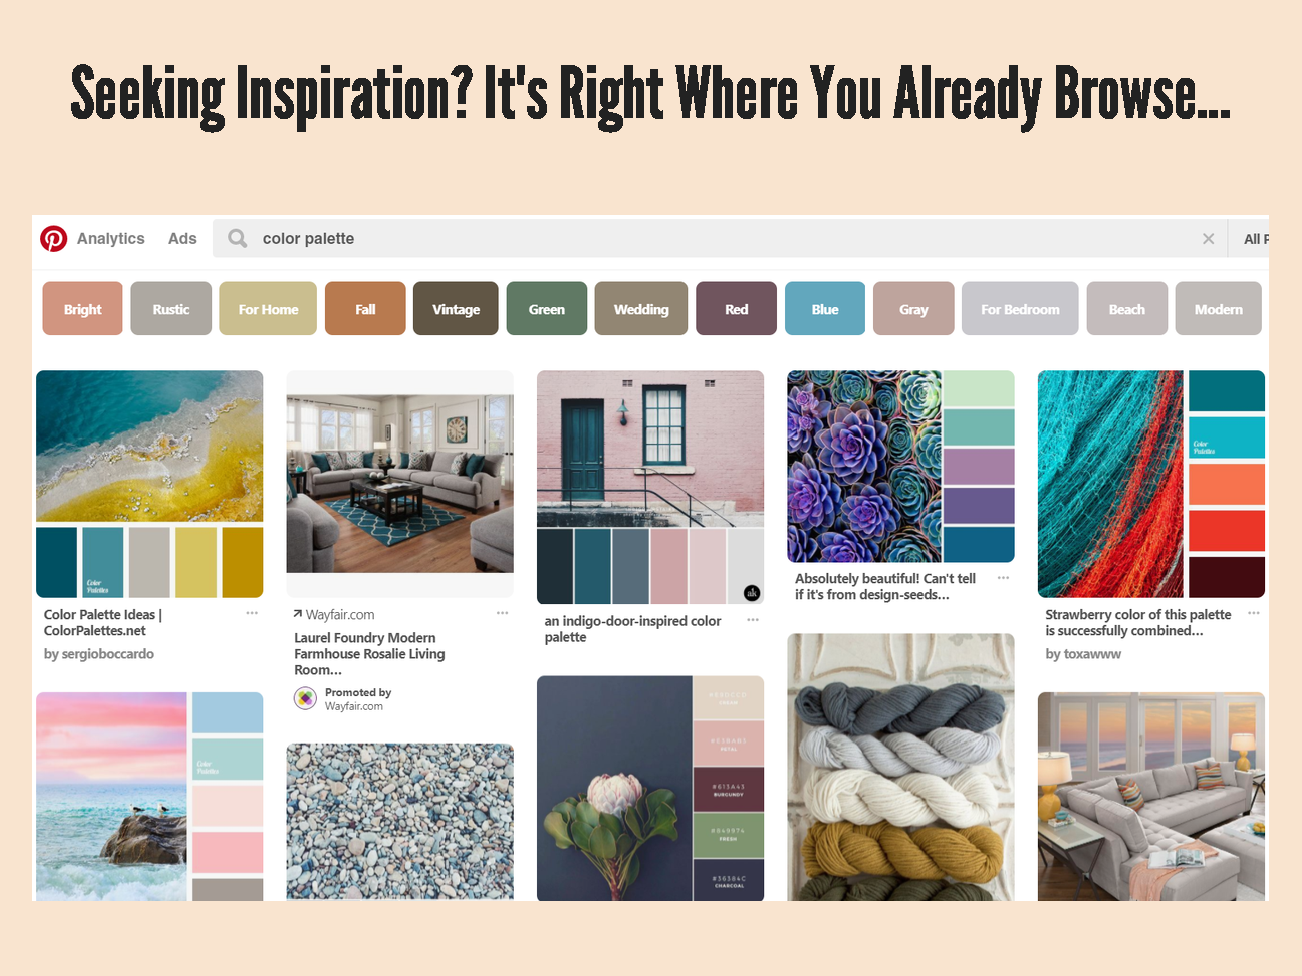The width and height of the screenshot is (1302, 976).
Task: Open the sergioboccardo profile link
Action: (107, 654)
